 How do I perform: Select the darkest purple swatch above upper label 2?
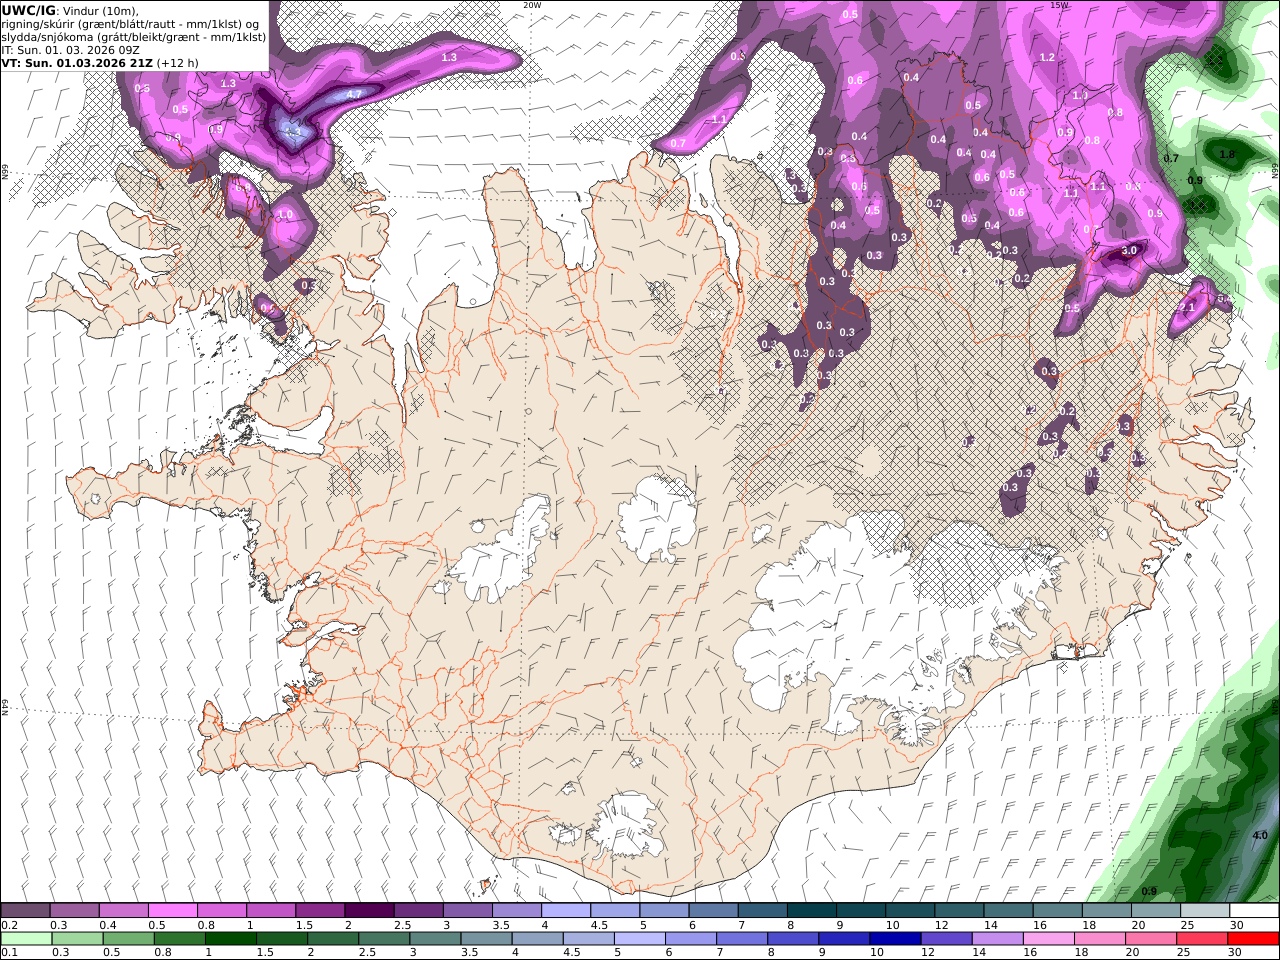(x=369, y=910)
